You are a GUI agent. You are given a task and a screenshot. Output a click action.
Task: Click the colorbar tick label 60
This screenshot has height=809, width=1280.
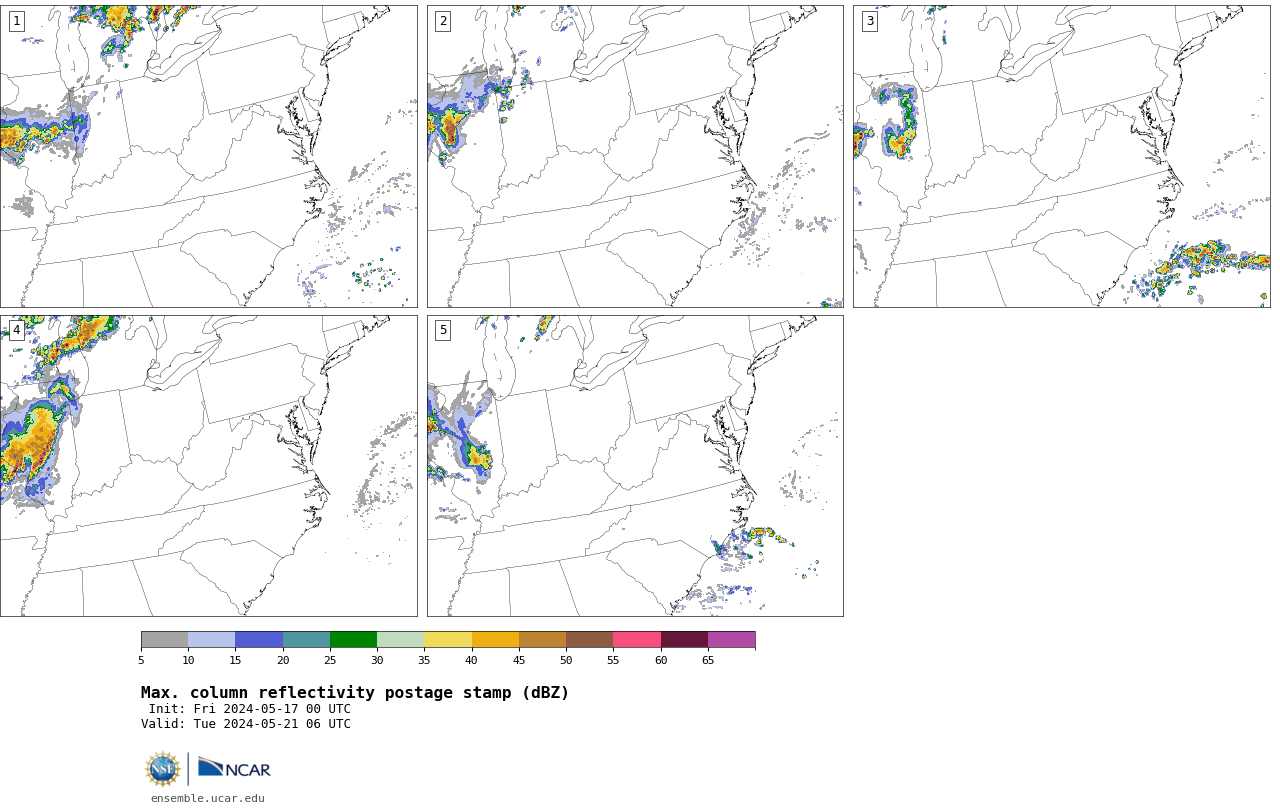(x=661, y=660)
